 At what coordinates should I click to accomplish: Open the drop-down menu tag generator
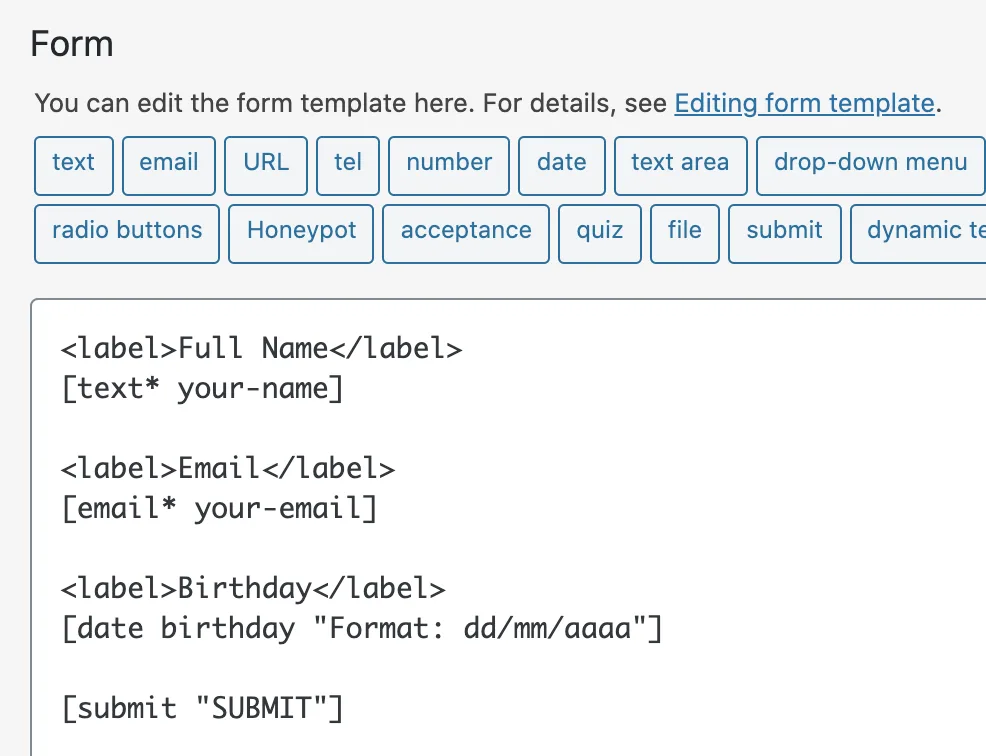point(869,163)
